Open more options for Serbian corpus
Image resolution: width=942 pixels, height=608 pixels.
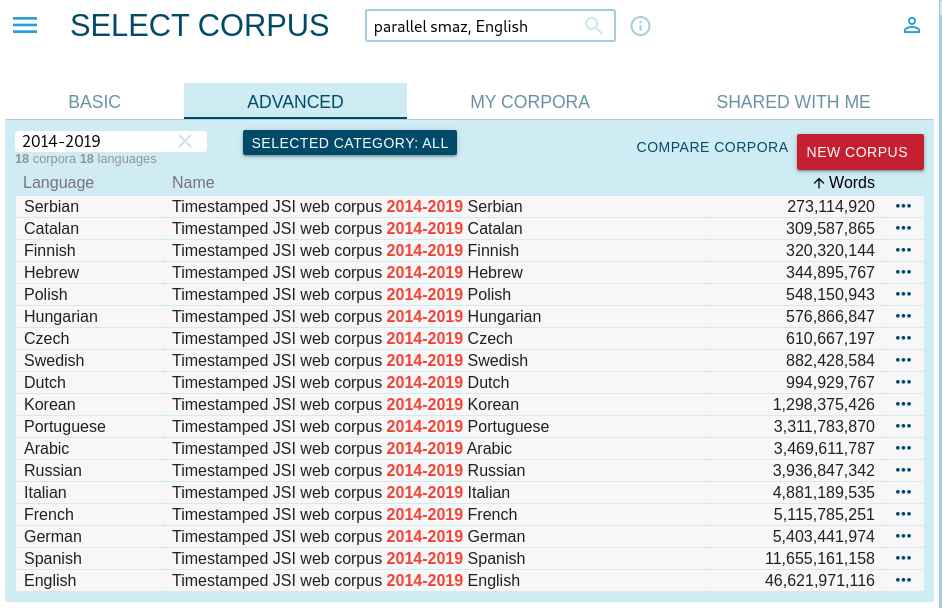(x=904, y=206)
